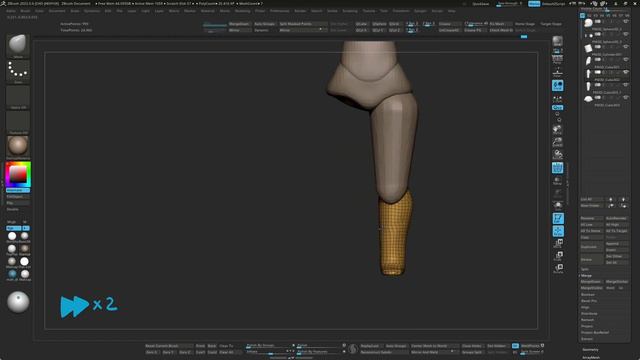Click the white gizmo sphere at bottom left
Image resolution: width=640 pixels, height=360 pixels.
18,302
